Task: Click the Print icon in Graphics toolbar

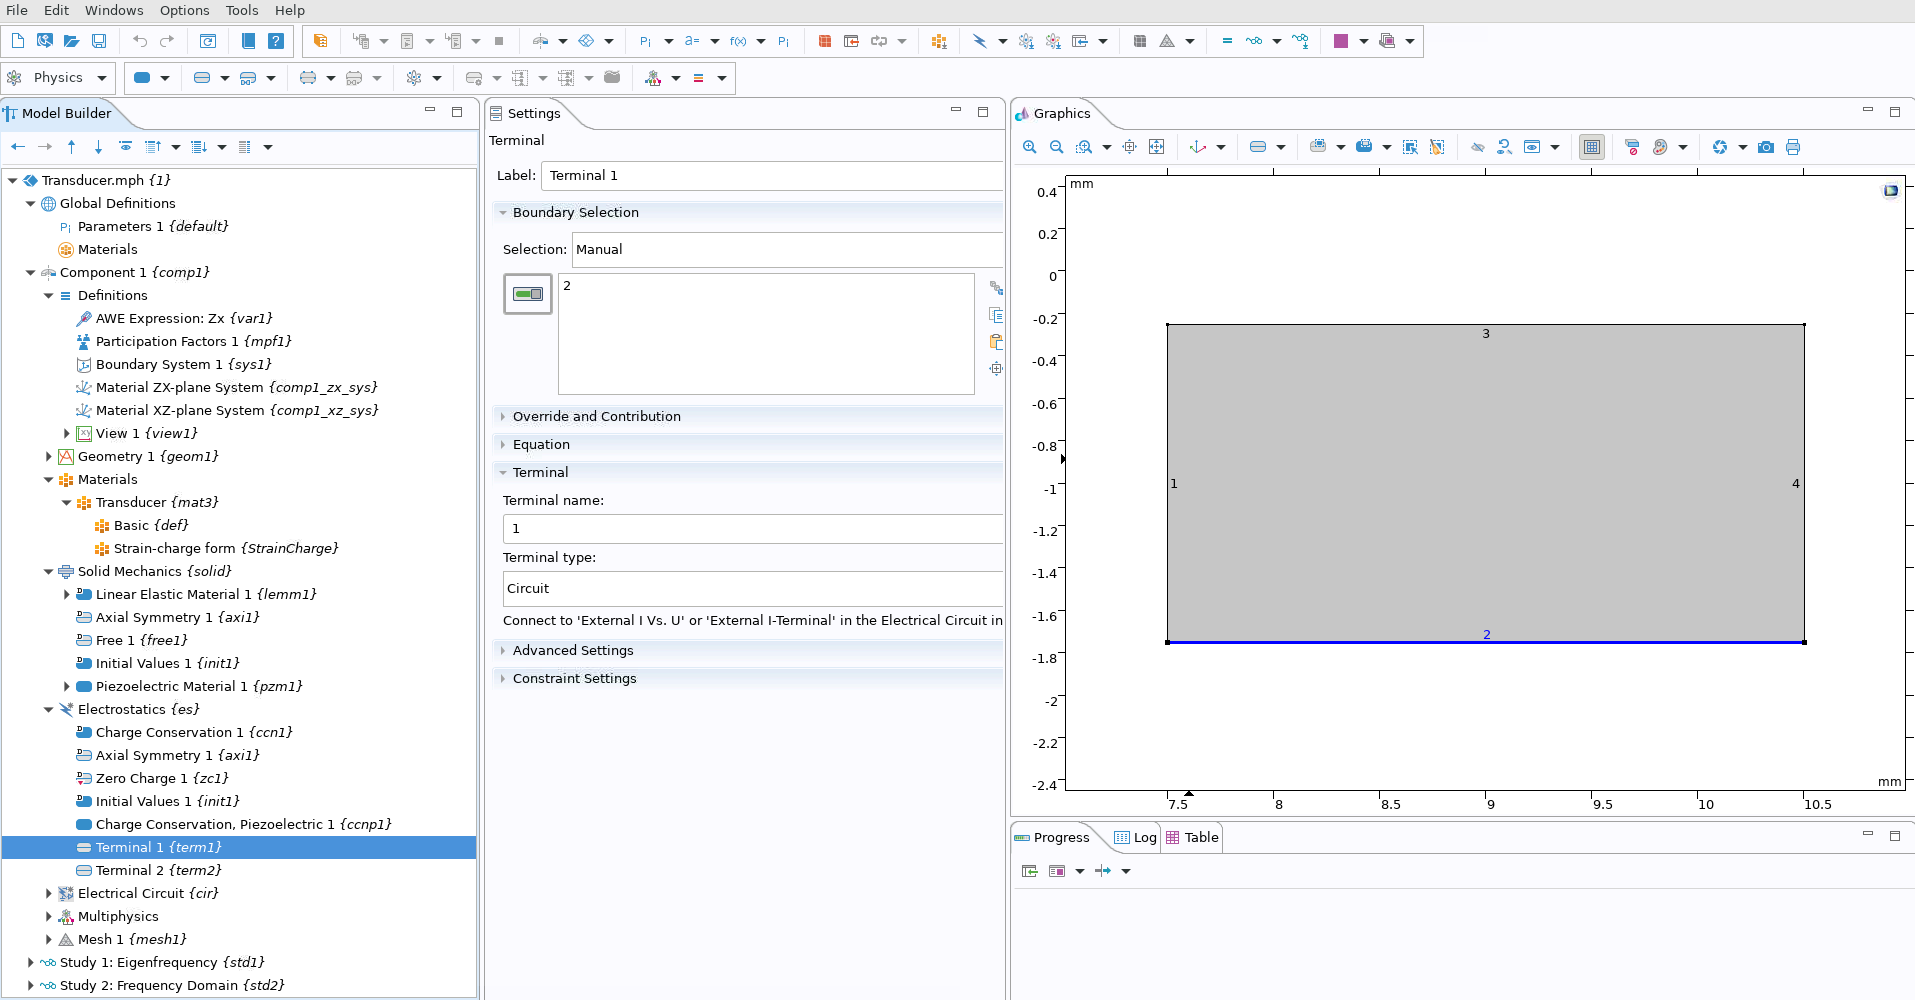Action: pos(1793,147)
